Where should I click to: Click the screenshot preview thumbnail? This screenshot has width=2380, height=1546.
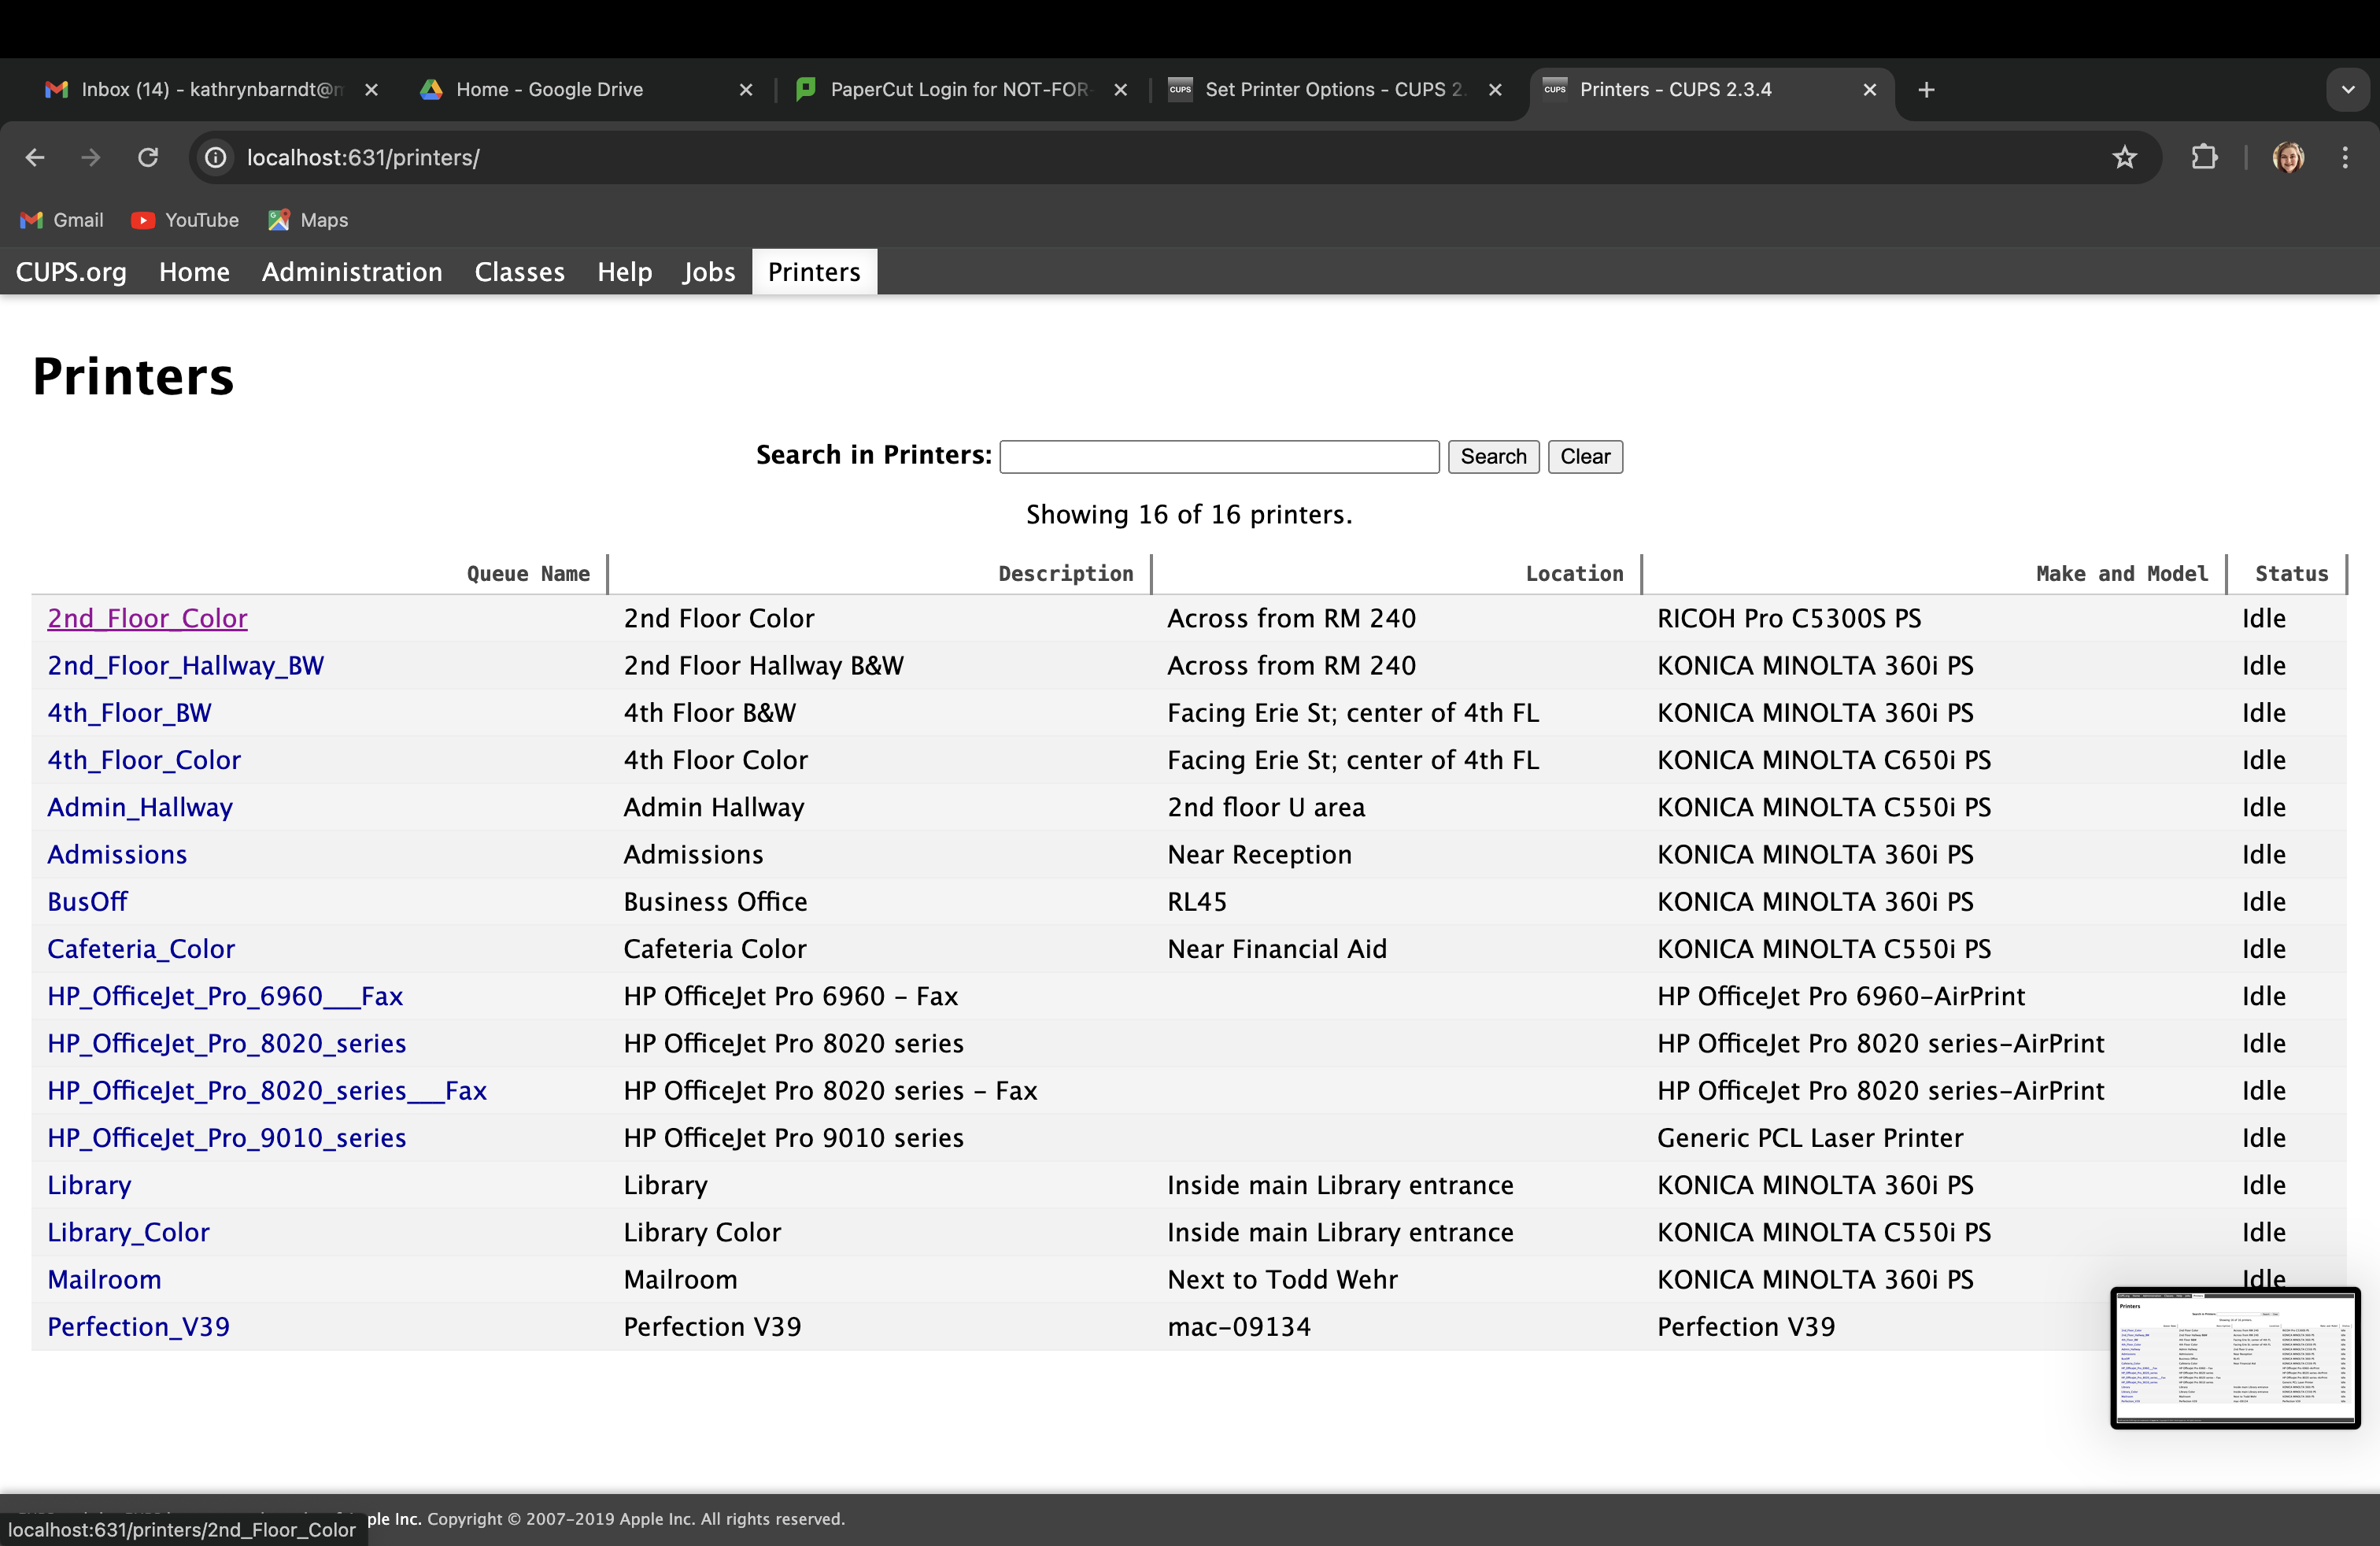2235,1358
